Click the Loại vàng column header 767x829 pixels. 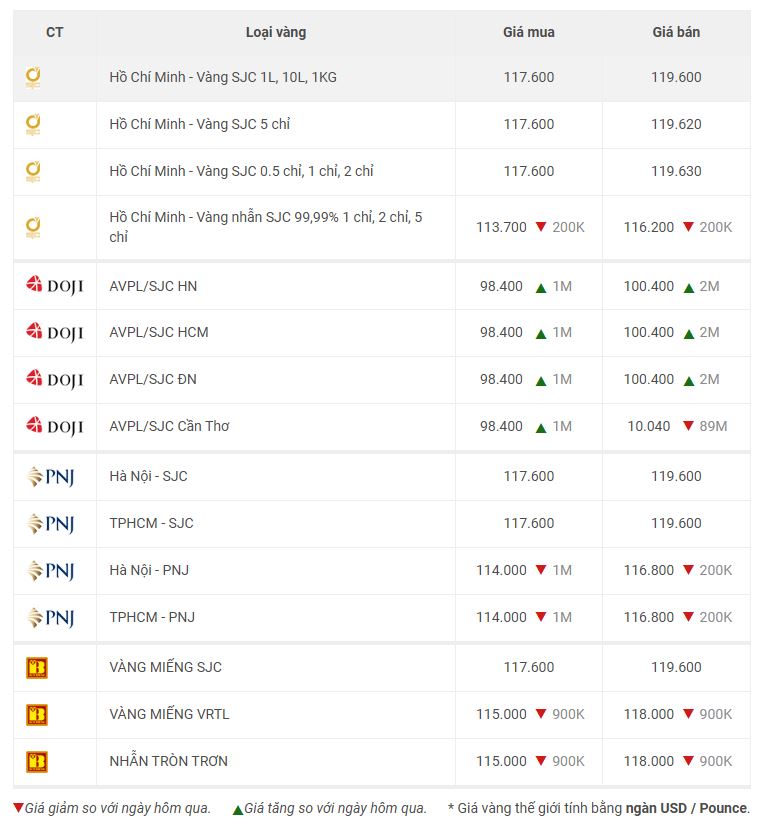(x=276, y=33)
